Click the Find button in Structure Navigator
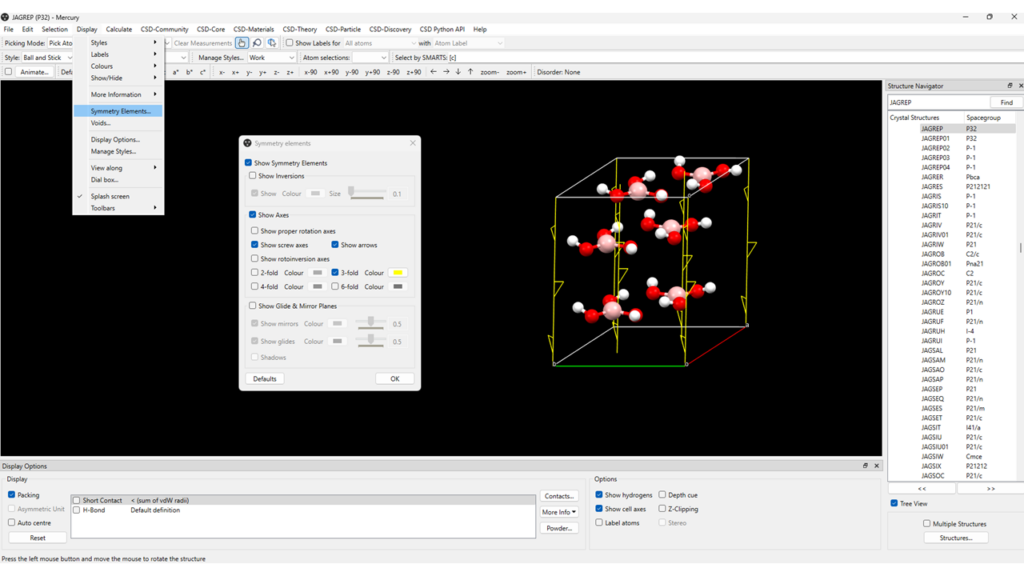 pyautogui.click(x=1006, y=102)
